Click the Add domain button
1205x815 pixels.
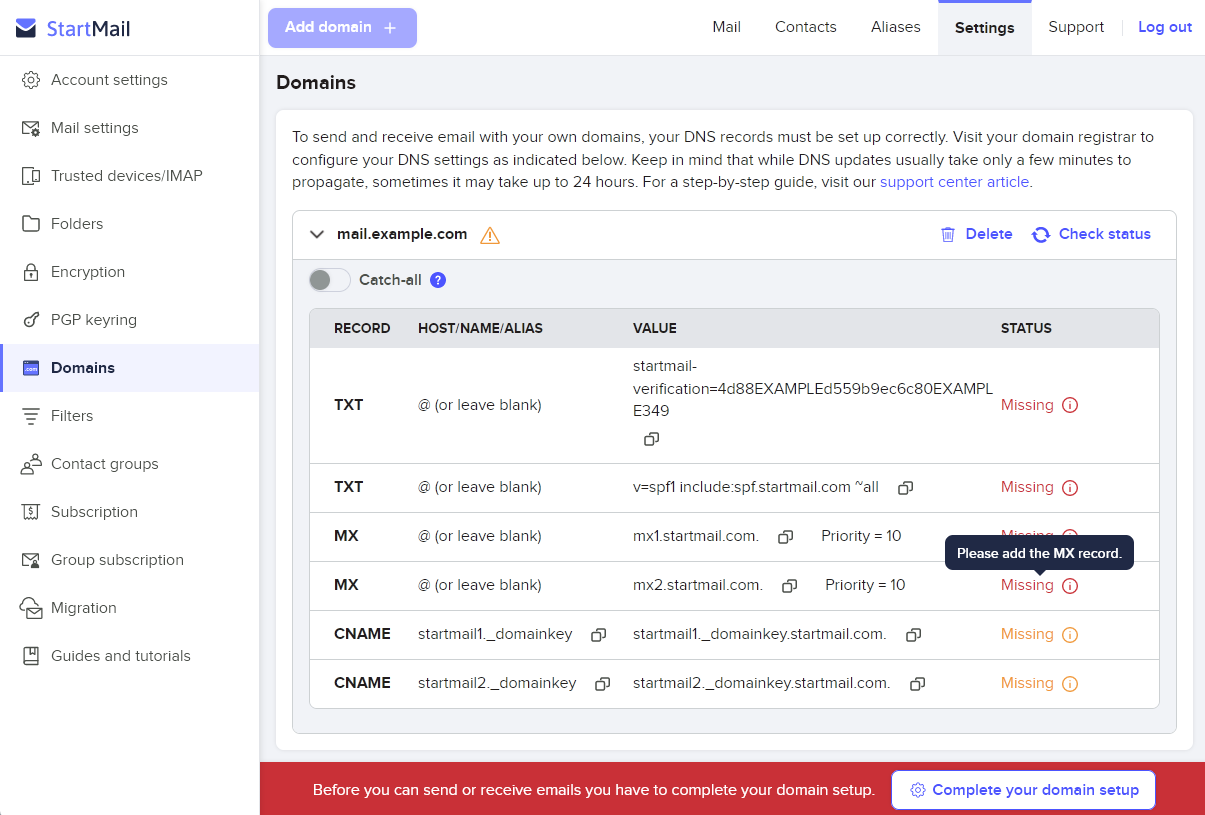tap(342, 27)
